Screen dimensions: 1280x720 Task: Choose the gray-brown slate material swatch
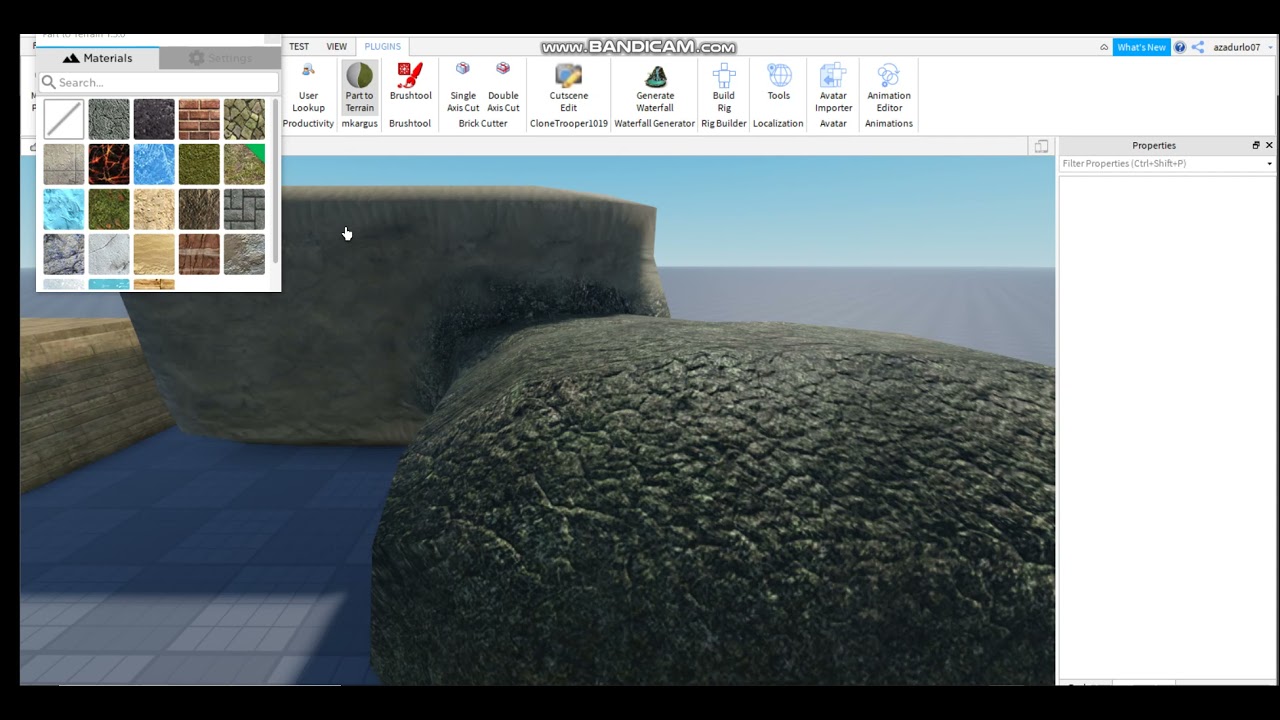244,254
